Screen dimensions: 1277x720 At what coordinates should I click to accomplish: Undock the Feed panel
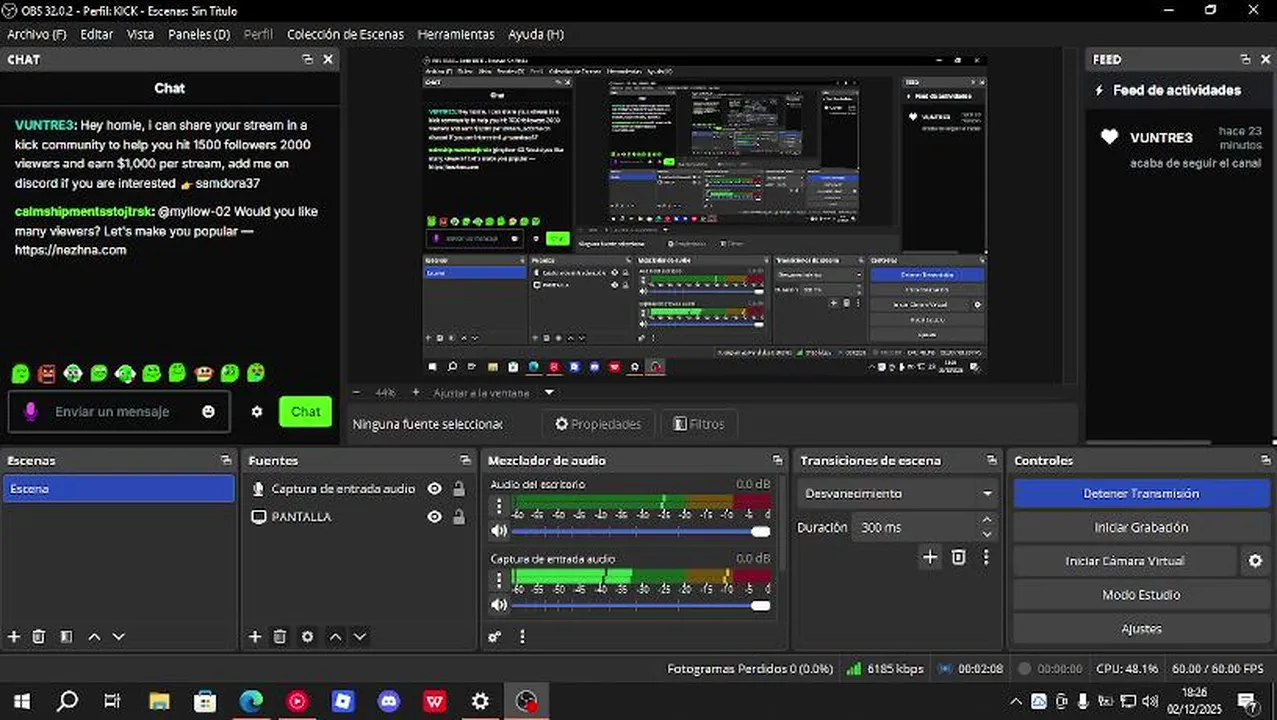click(1245, 59)
